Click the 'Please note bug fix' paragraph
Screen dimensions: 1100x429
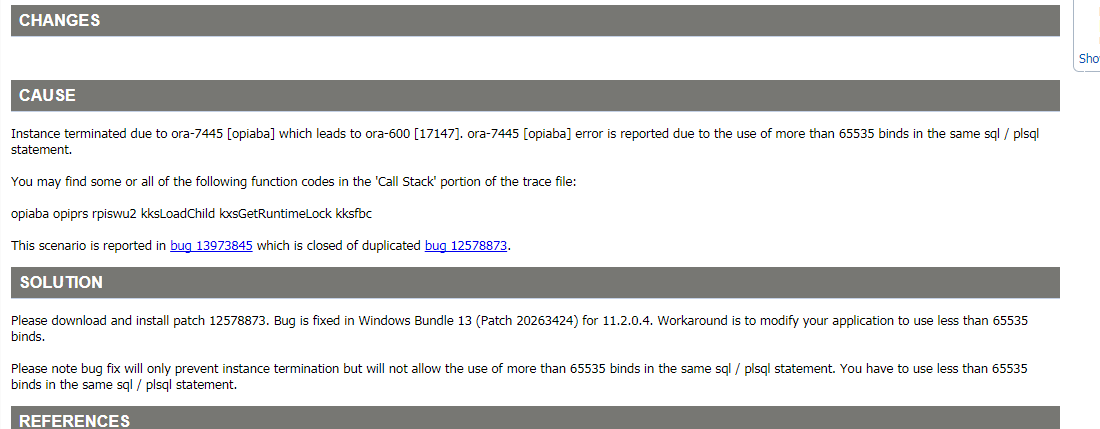(520, 376)
